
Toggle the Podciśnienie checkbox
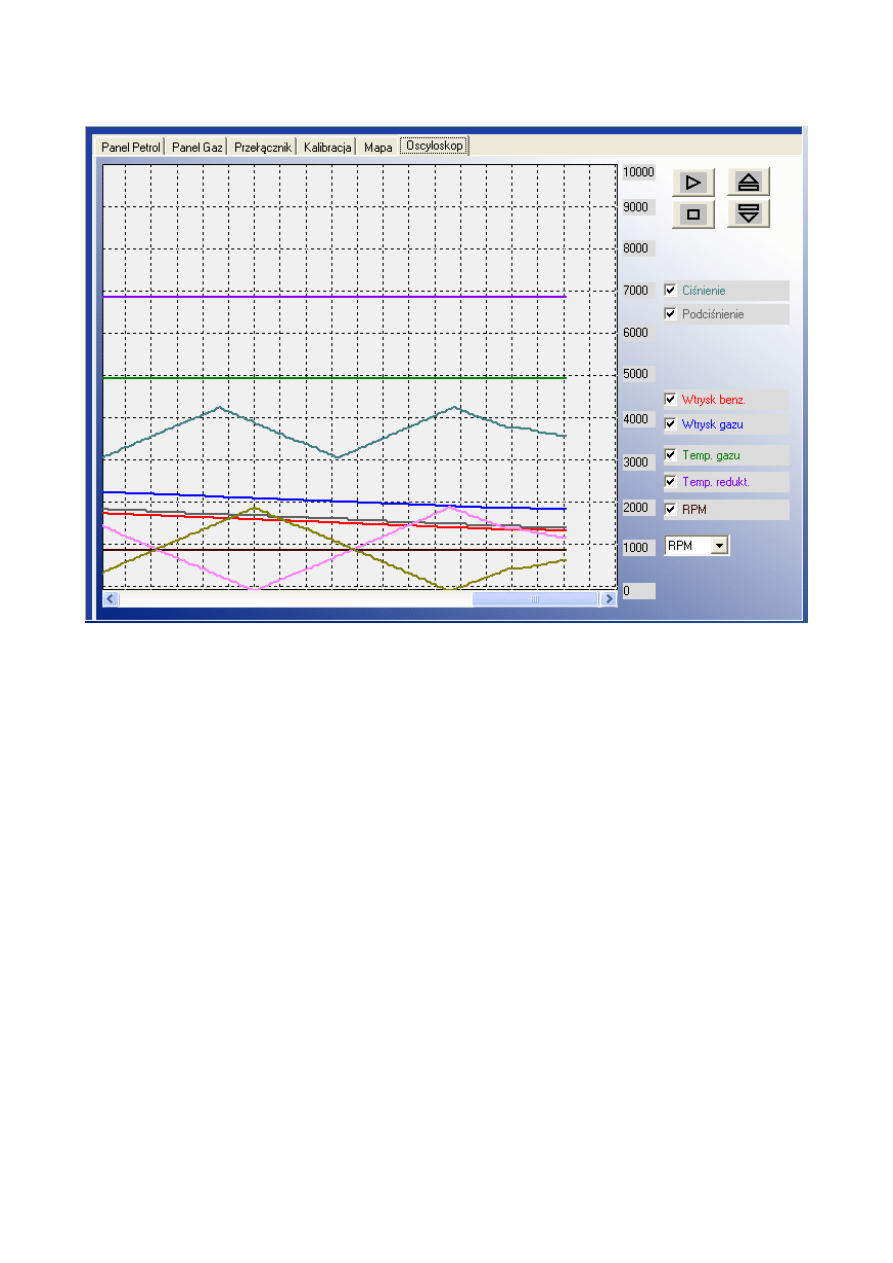click(x=671, y=314)
